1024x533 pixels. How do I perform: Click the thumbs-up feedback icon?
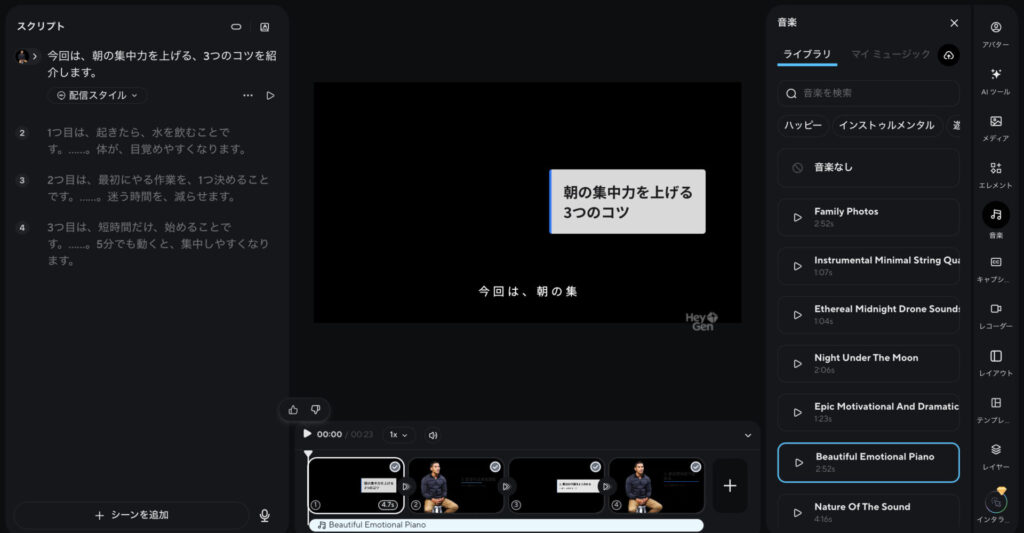pos(293,409)
